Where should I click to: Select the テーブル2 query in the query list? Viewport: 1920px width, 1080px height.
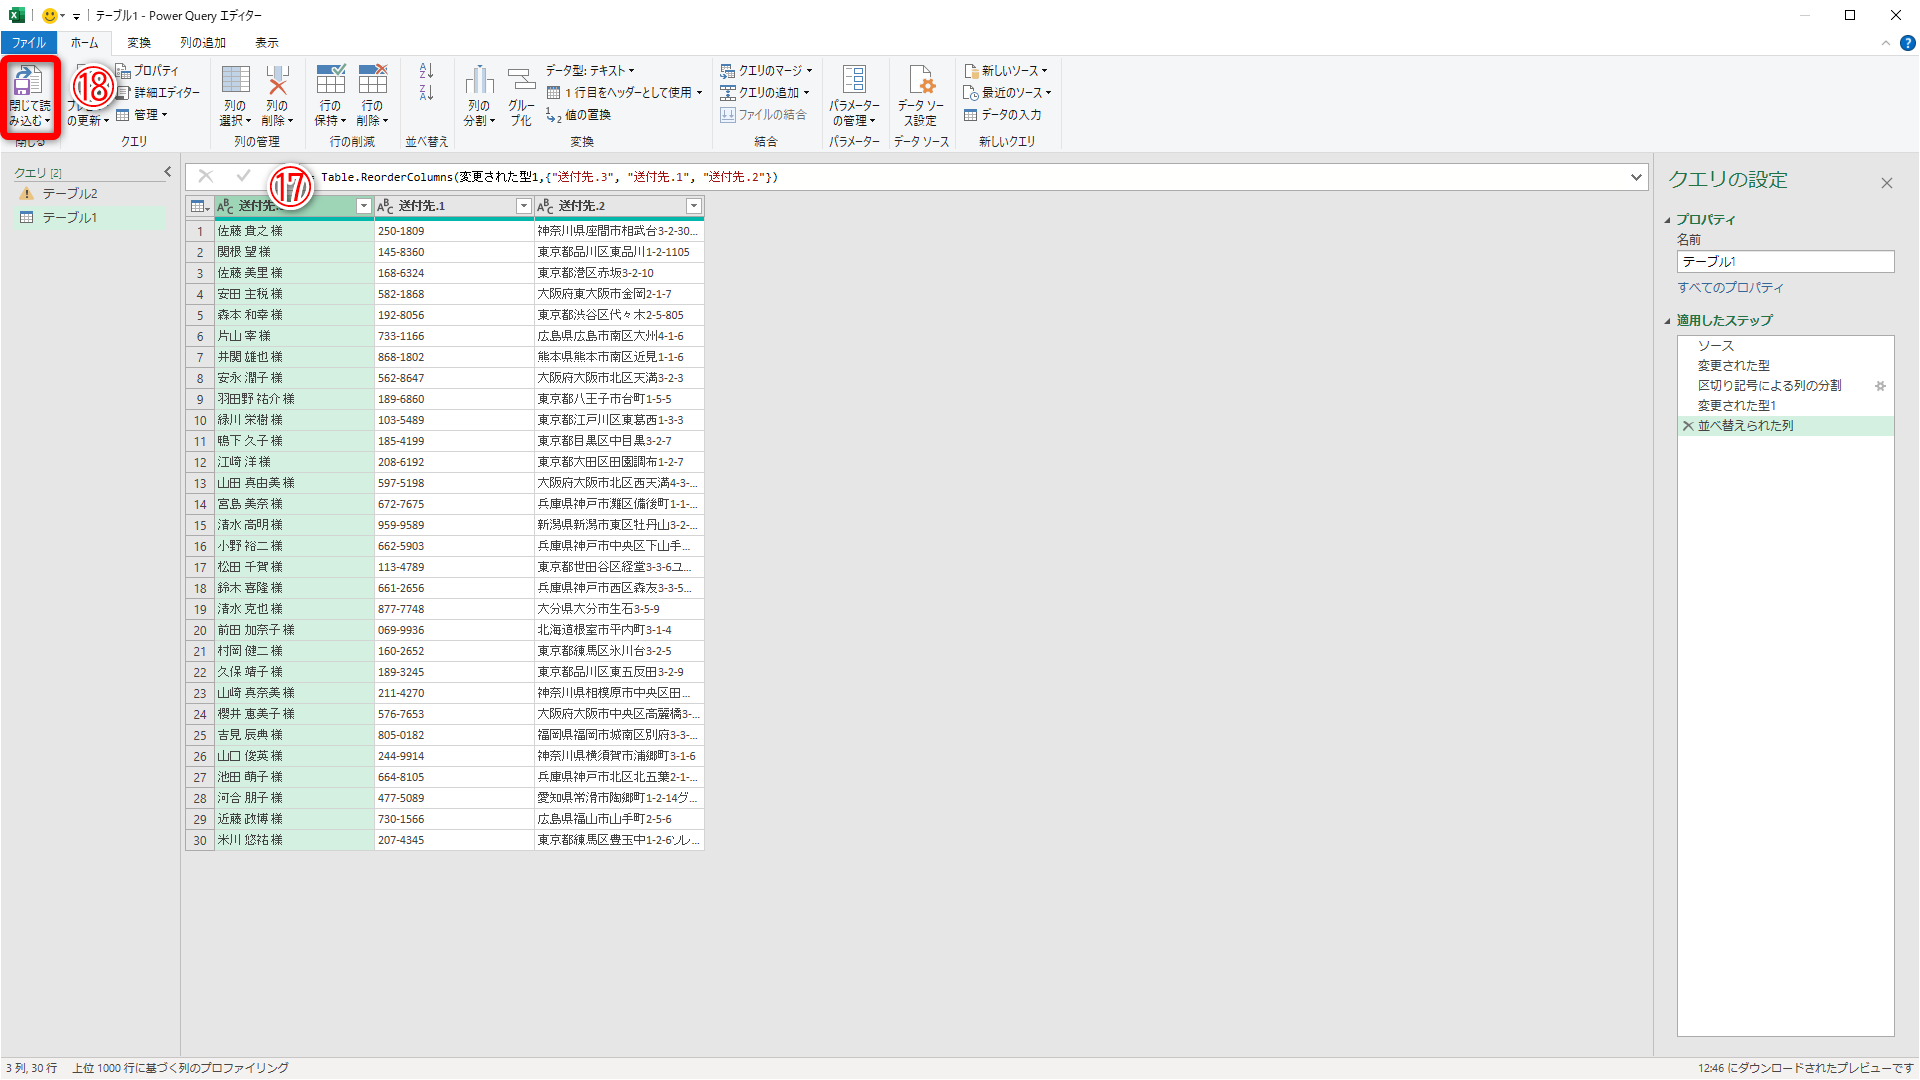coord(70,194)
